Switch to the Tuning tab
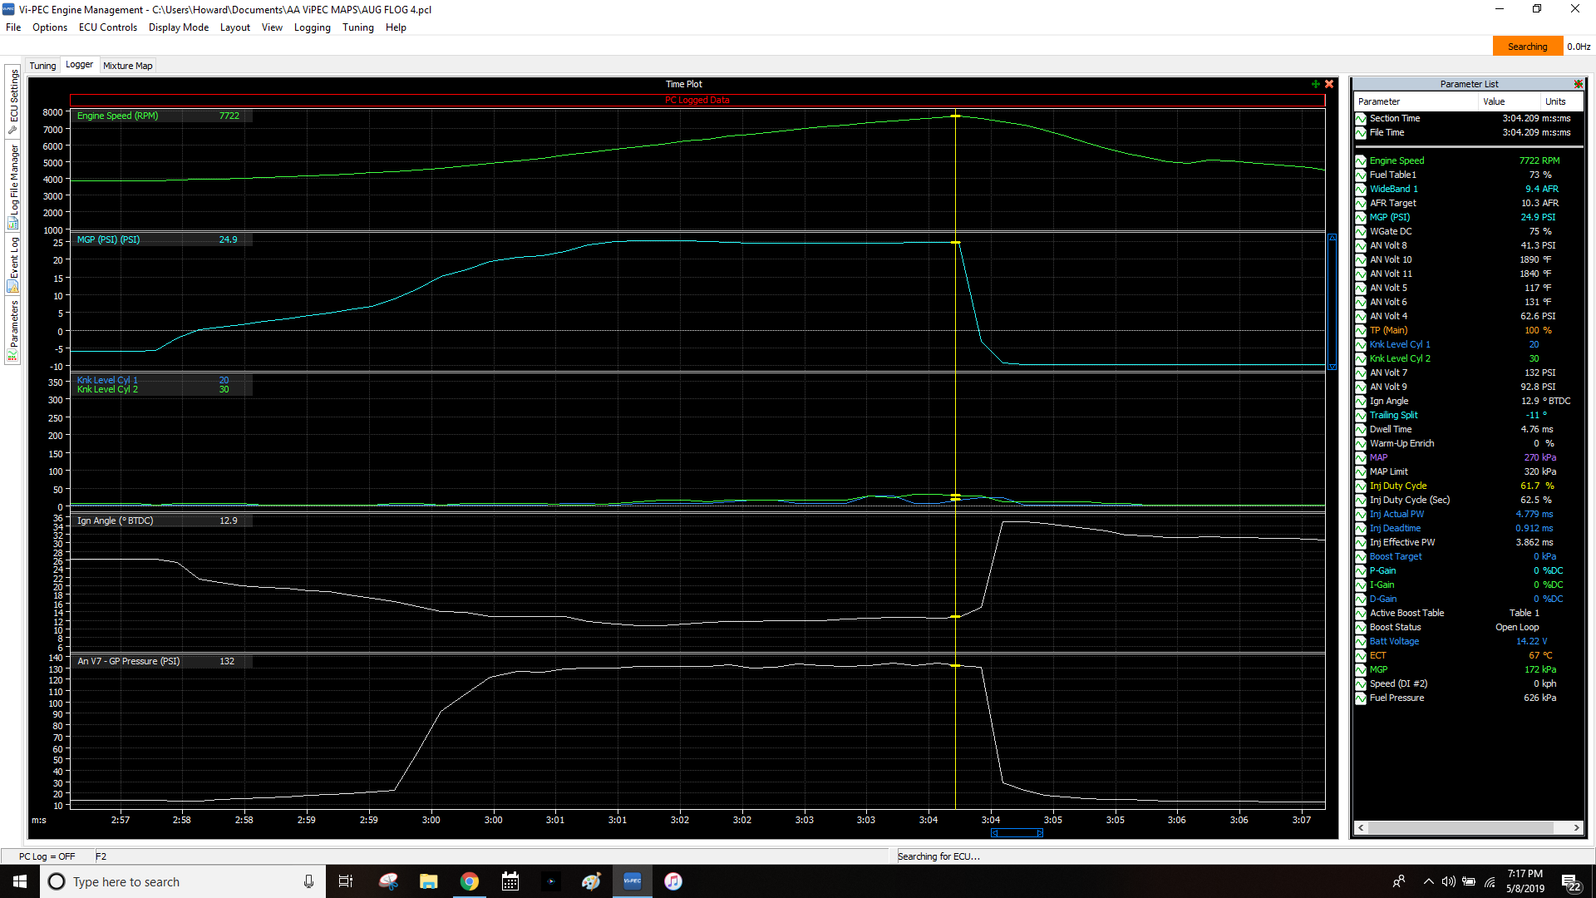This screenshot has height=898, width=1596. point(43,66)
